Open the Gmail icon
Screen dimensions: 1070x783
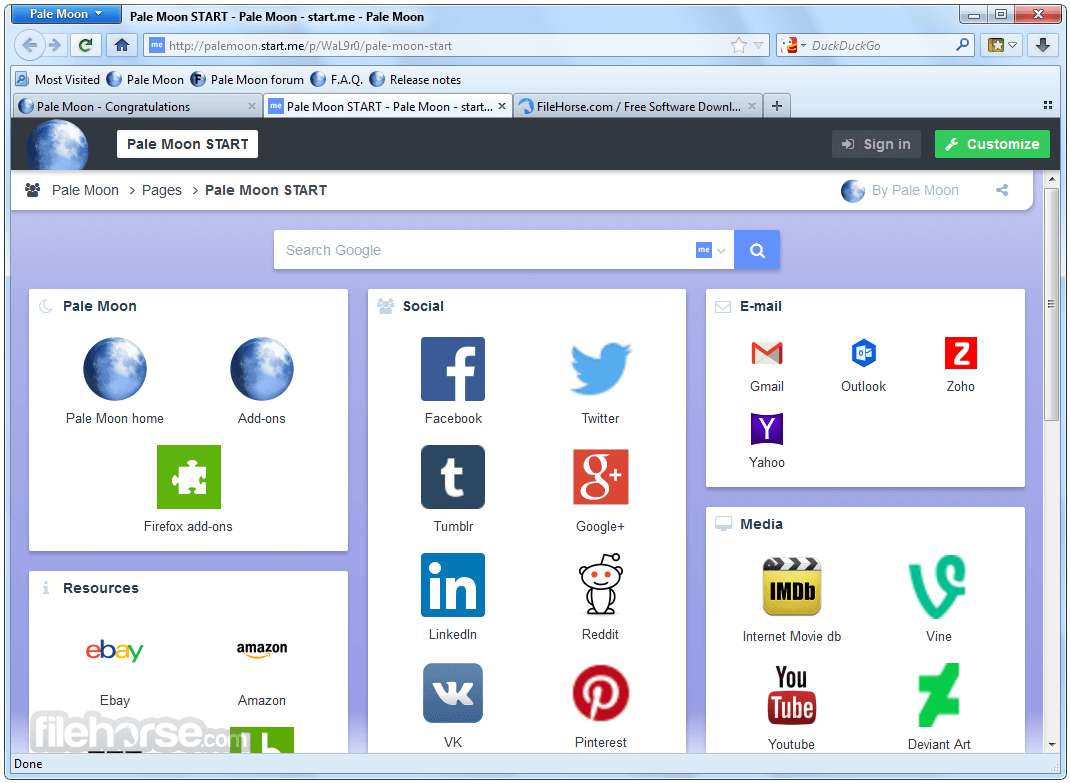(x=766, y=353)
